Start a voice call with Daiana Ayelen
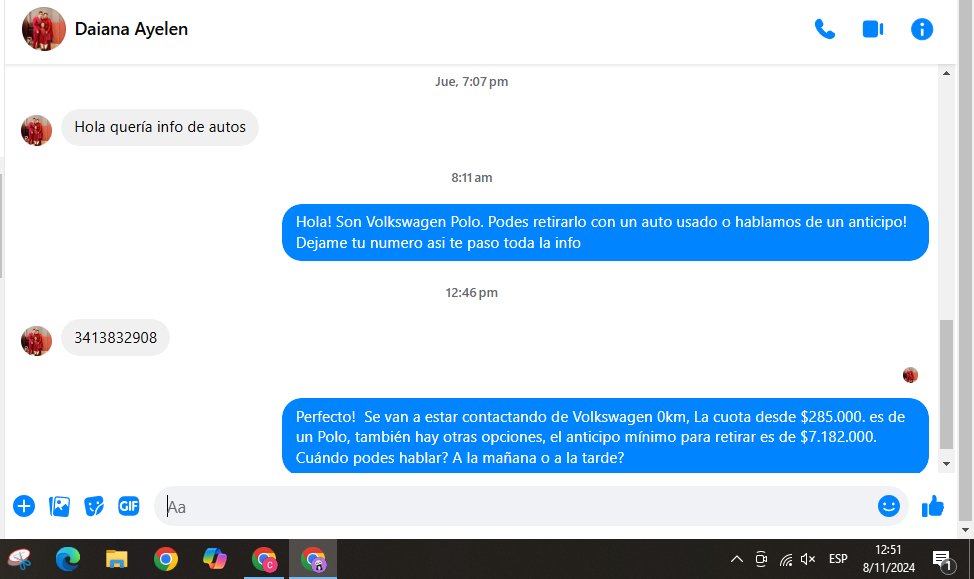This screenshot has width=974, height=579. coord(824,29)
